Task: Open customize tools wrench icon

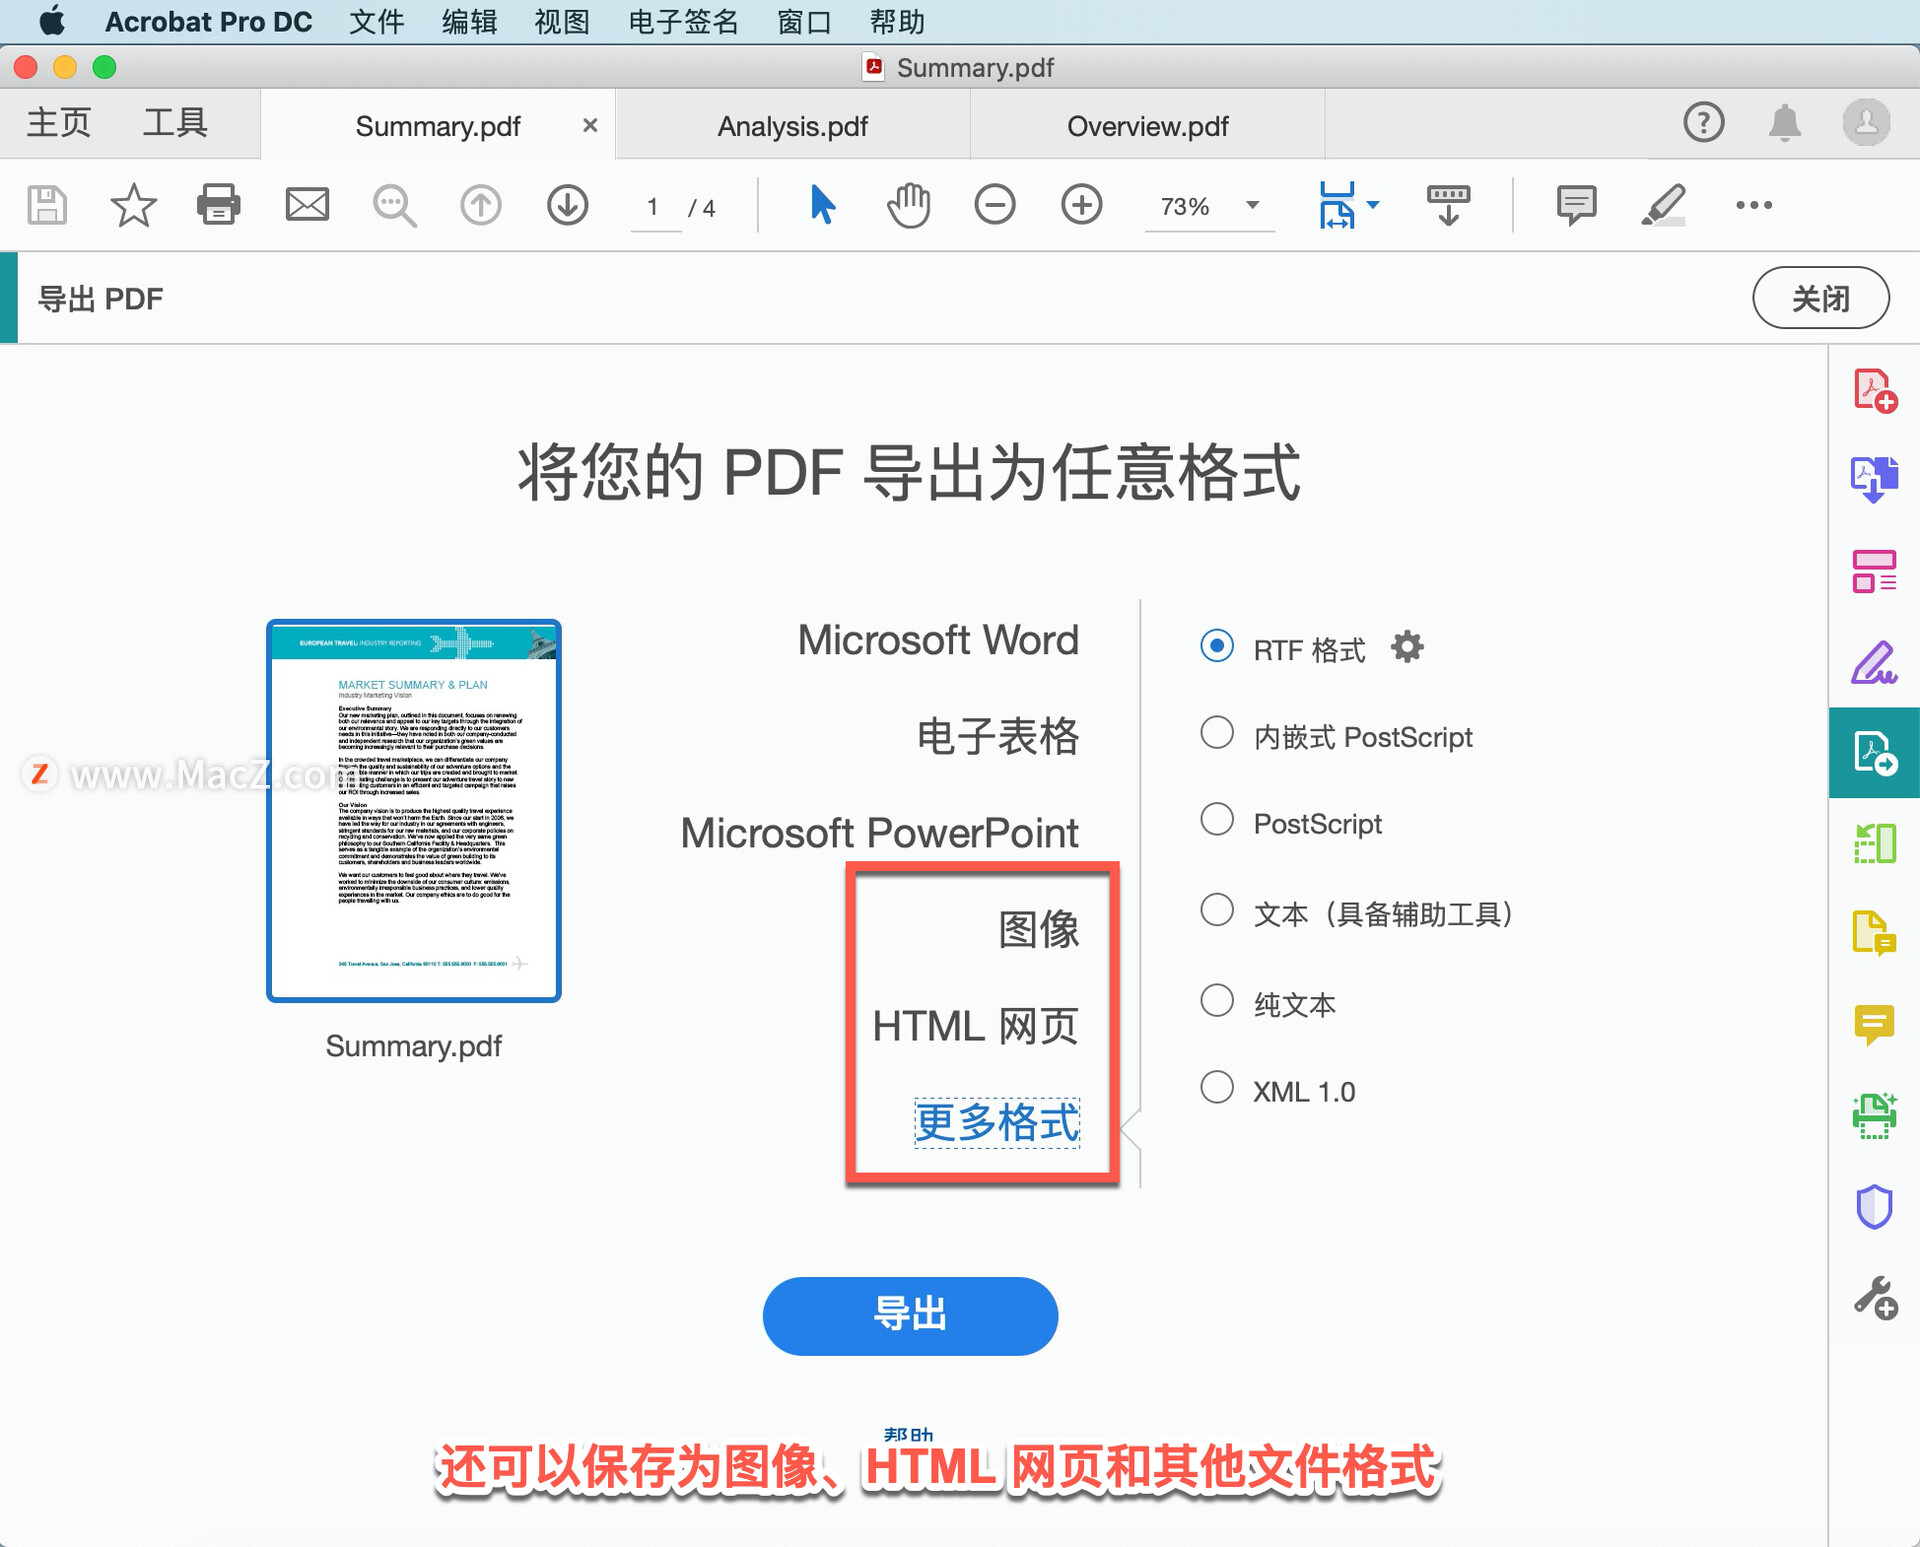Action: point(1875,1298)
